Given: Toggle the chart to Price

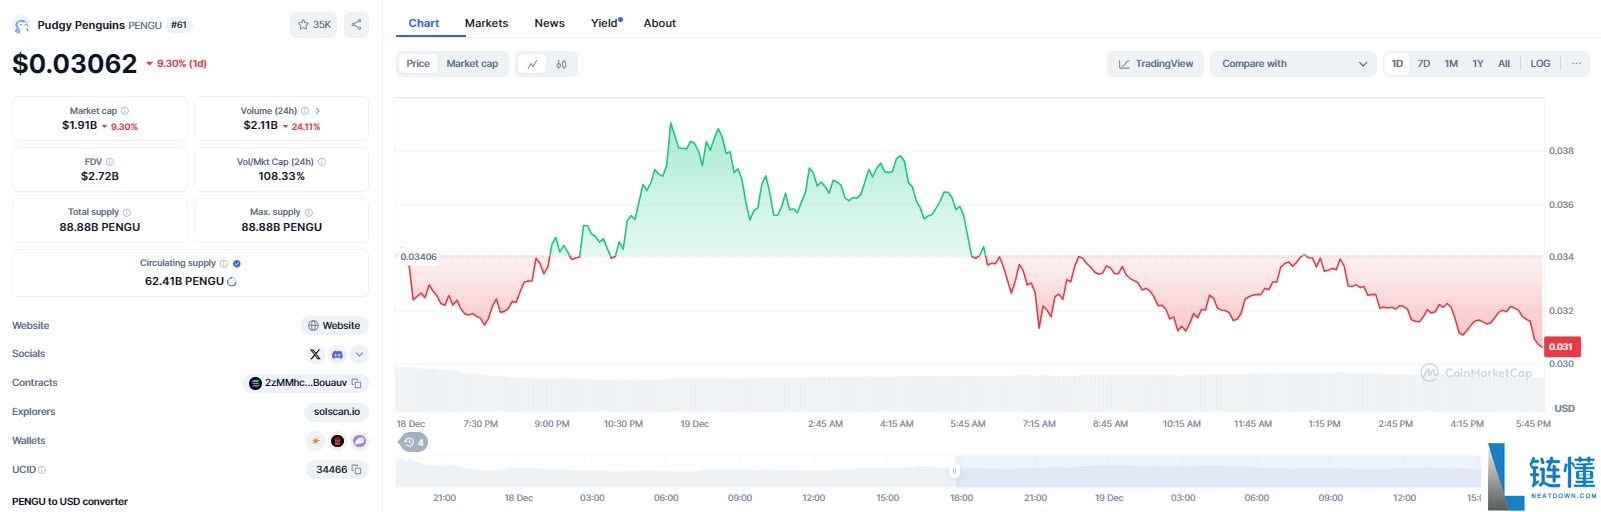Looking at the screenshot, I should tap(418, 64).
